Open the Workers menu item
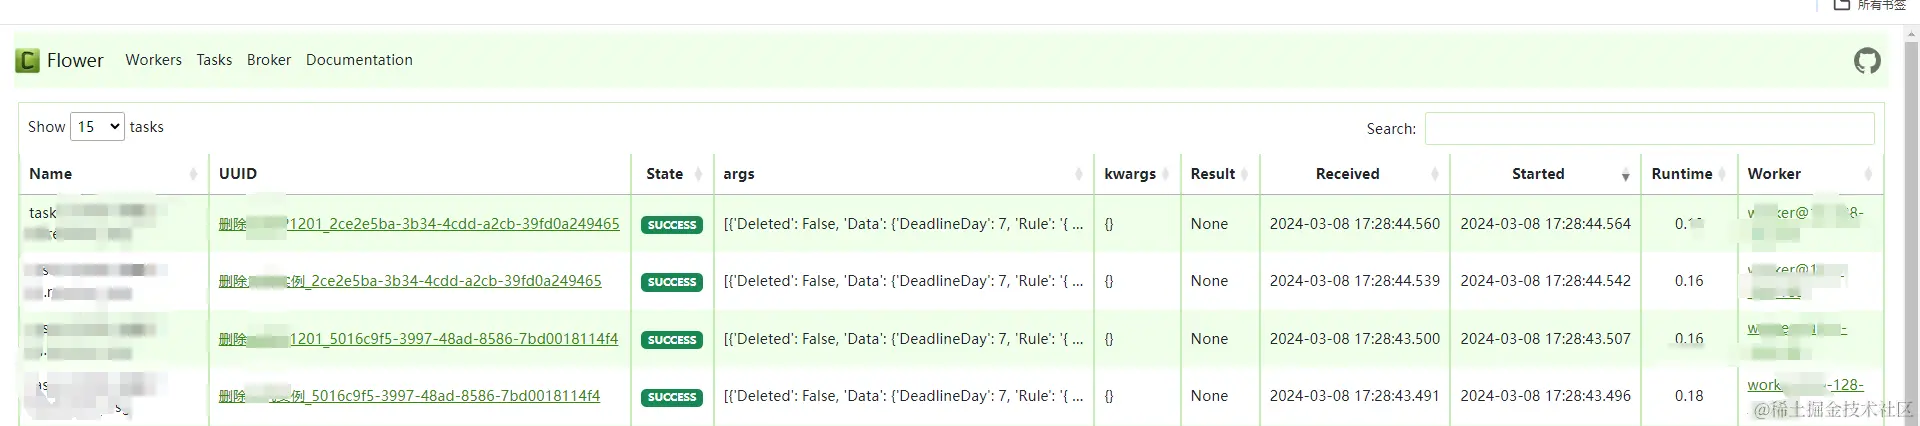 pos(153,60)
